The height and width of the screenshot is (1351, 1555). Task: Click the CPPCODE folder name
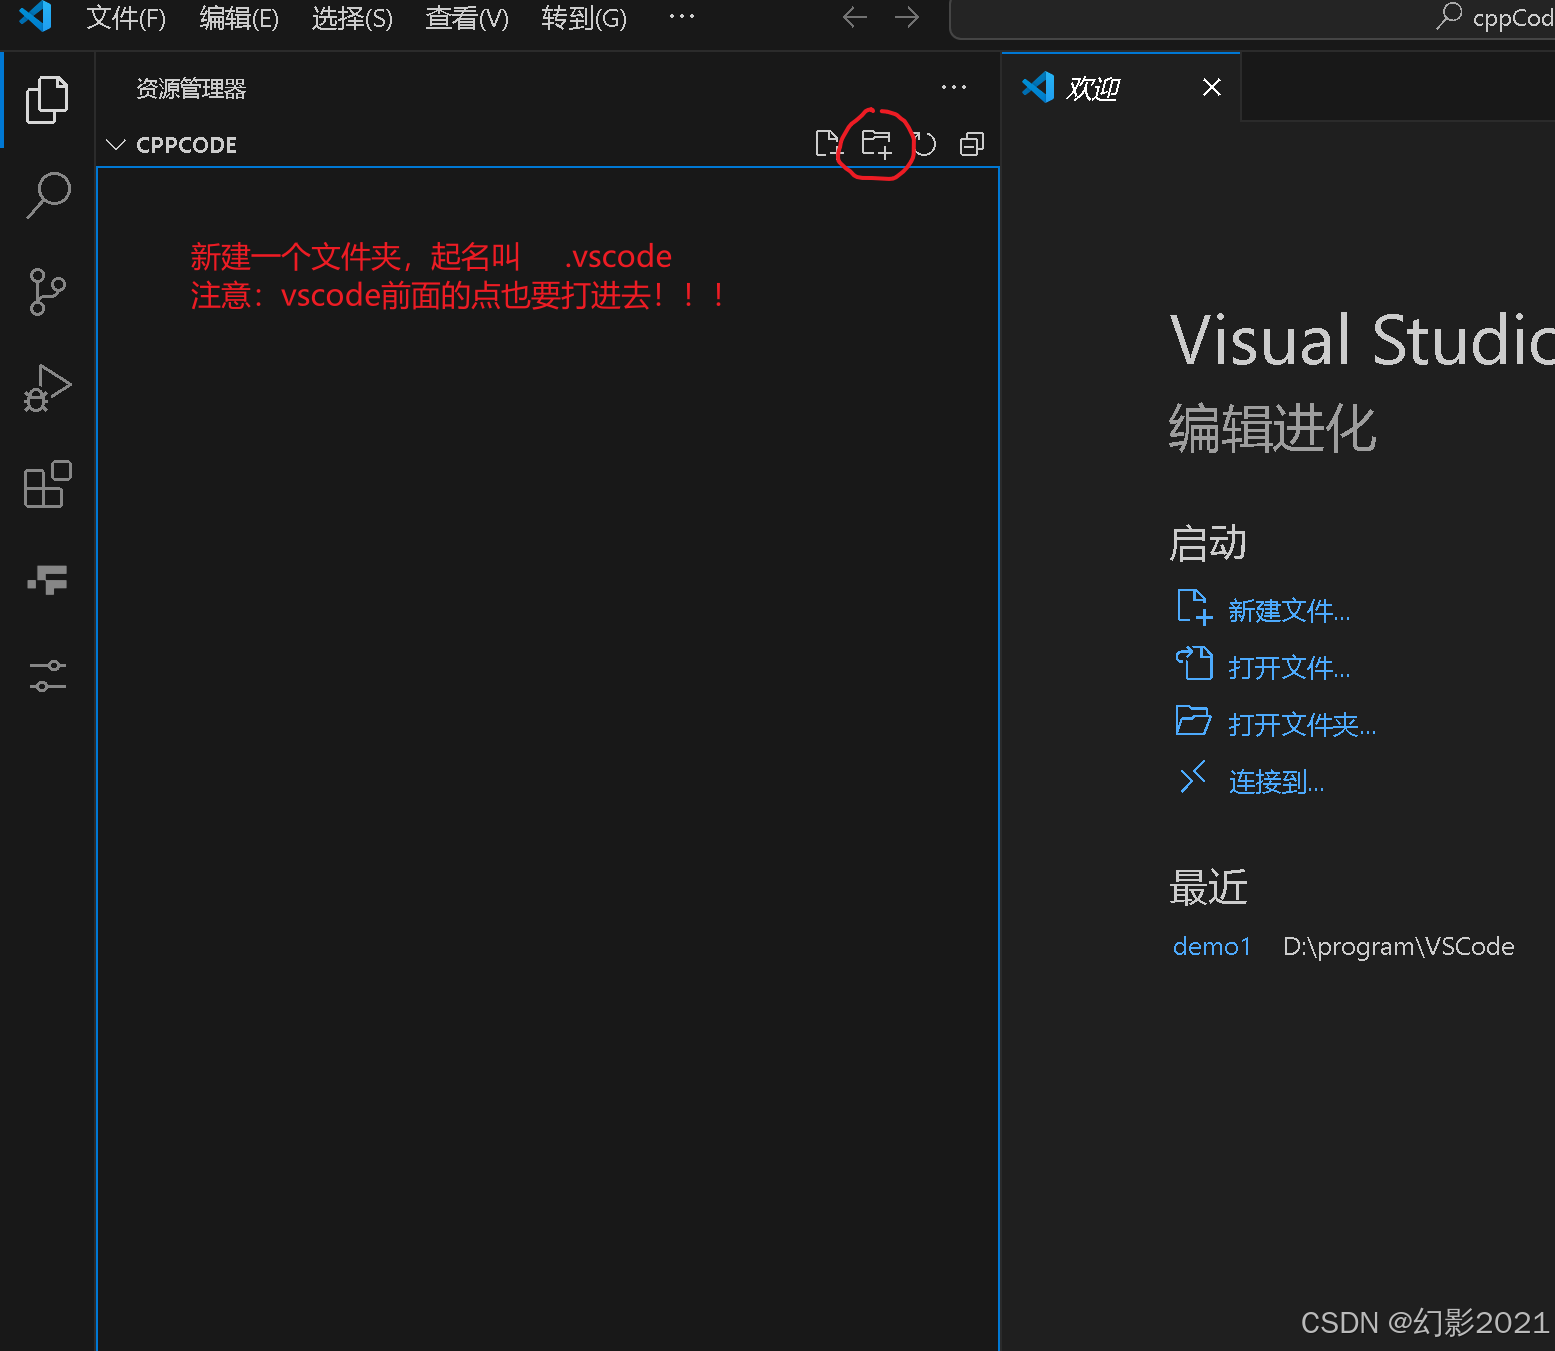coord(187,145)
